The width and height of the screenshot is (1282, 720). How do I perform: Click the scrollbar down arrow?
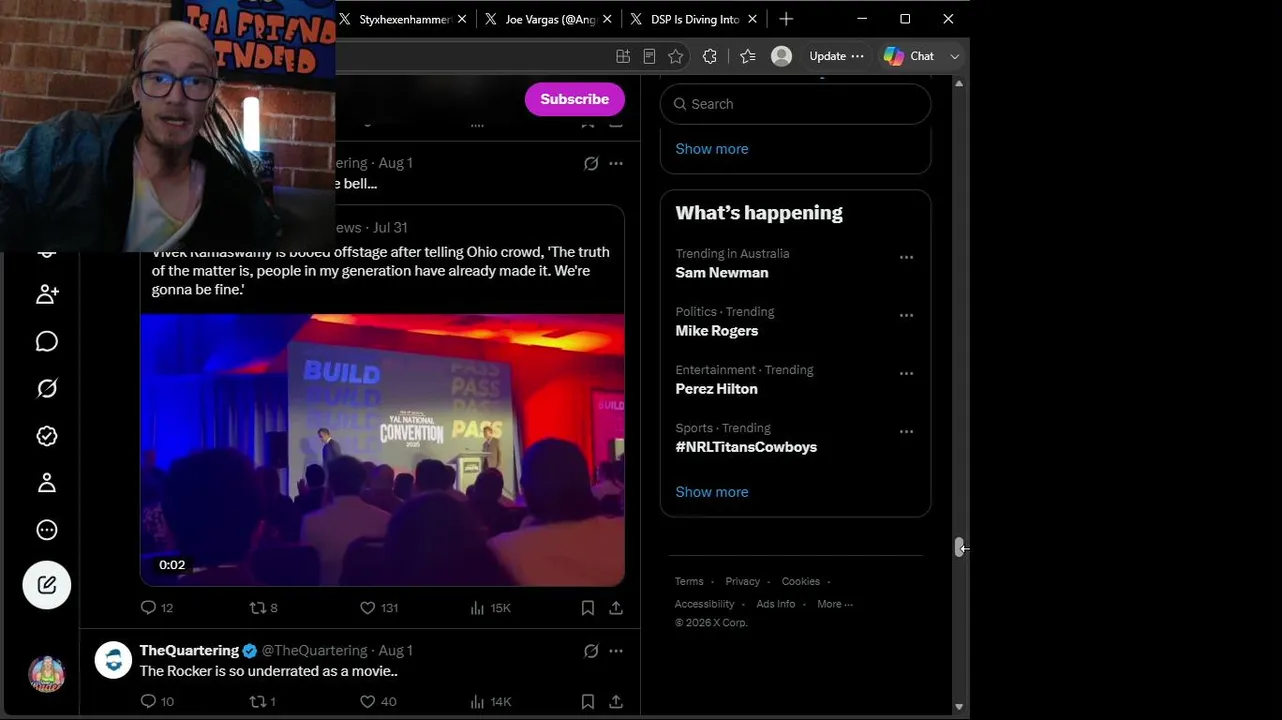click(959, 707)
